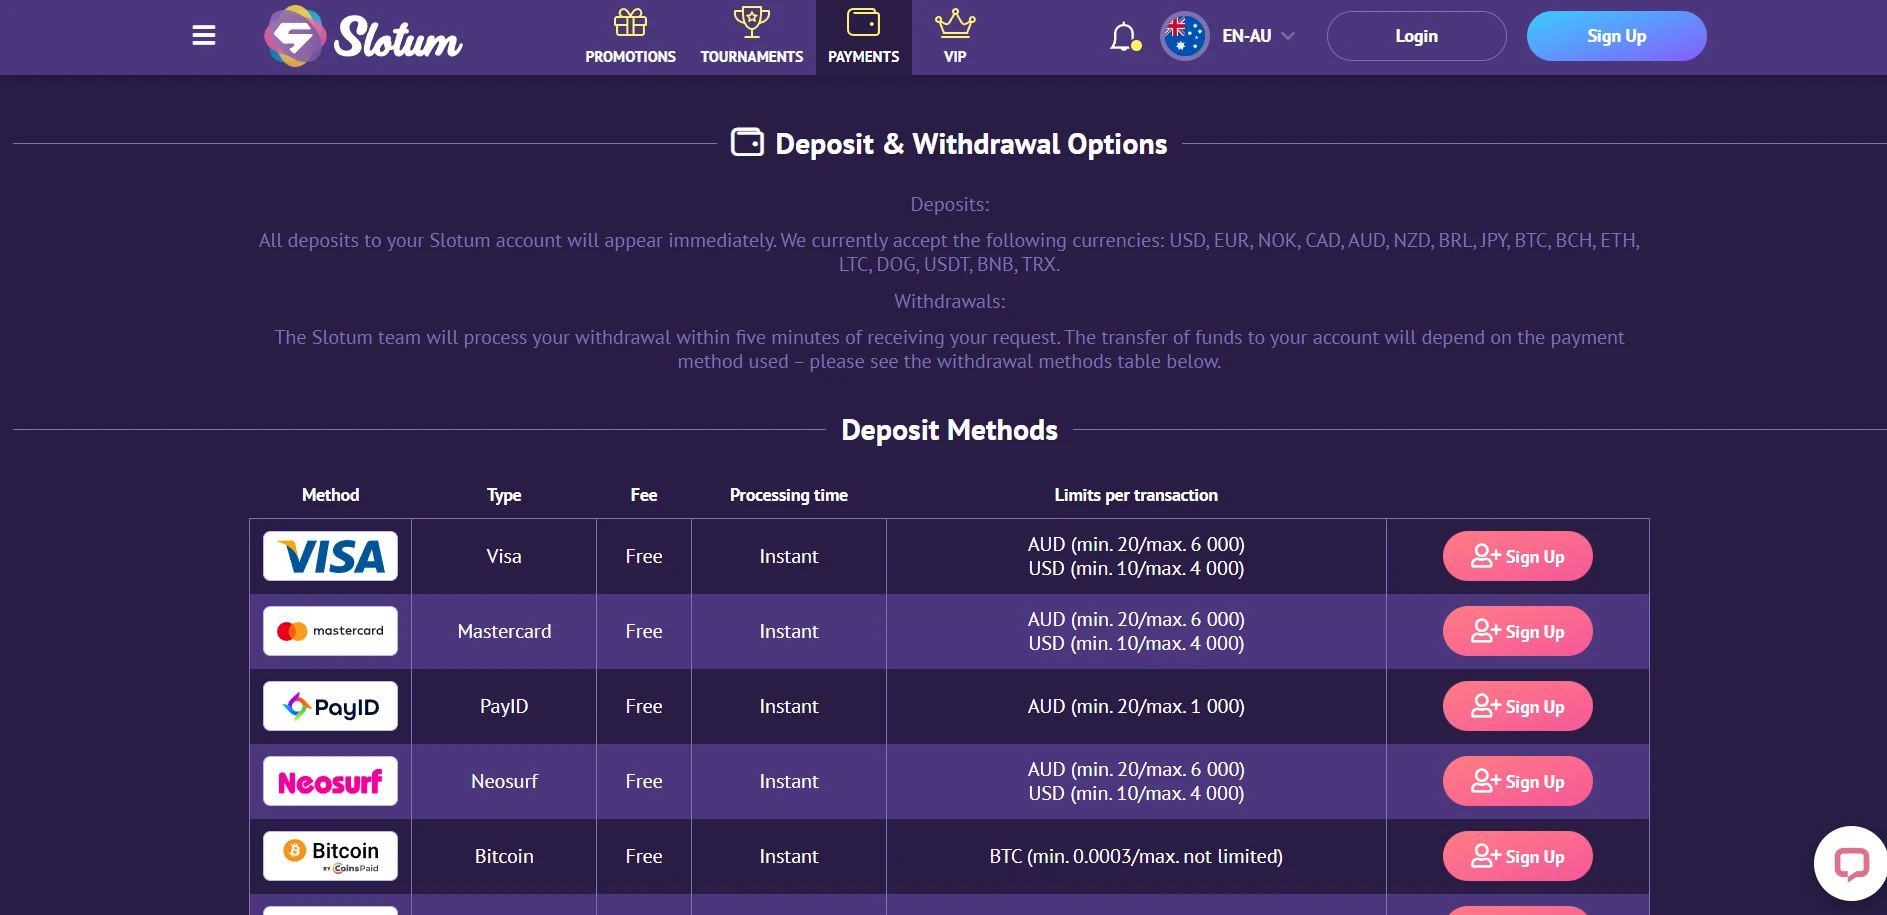Viewport: 1887px width, 915px height.
Task: Click the Deposit Methods heading
Action: (x=949, y=430)
